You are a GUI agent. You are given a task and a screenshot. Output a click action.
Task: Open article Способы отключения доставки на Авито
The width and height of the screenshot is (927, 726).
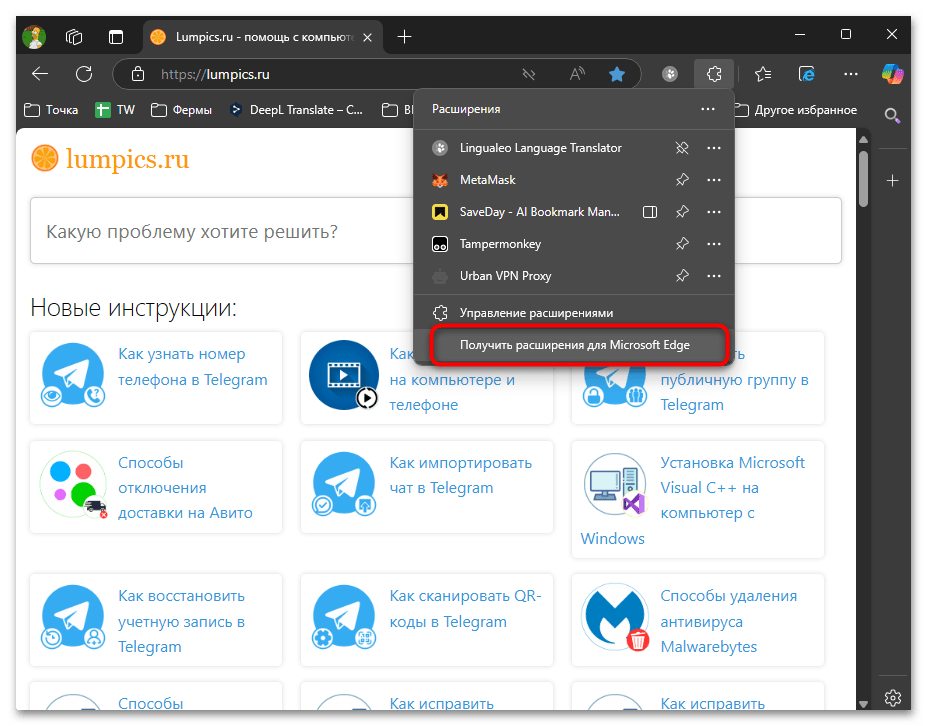coord(185,488)
